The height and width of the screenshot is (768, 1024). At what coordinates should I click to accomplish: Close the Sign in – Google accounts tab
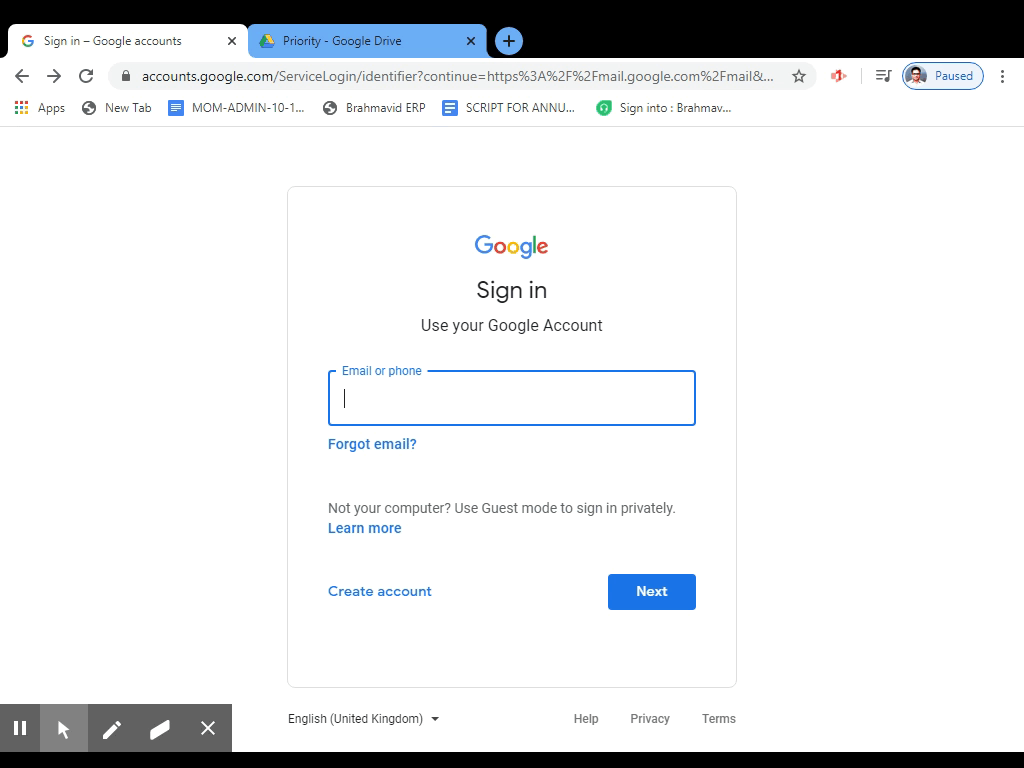point(232,41)
